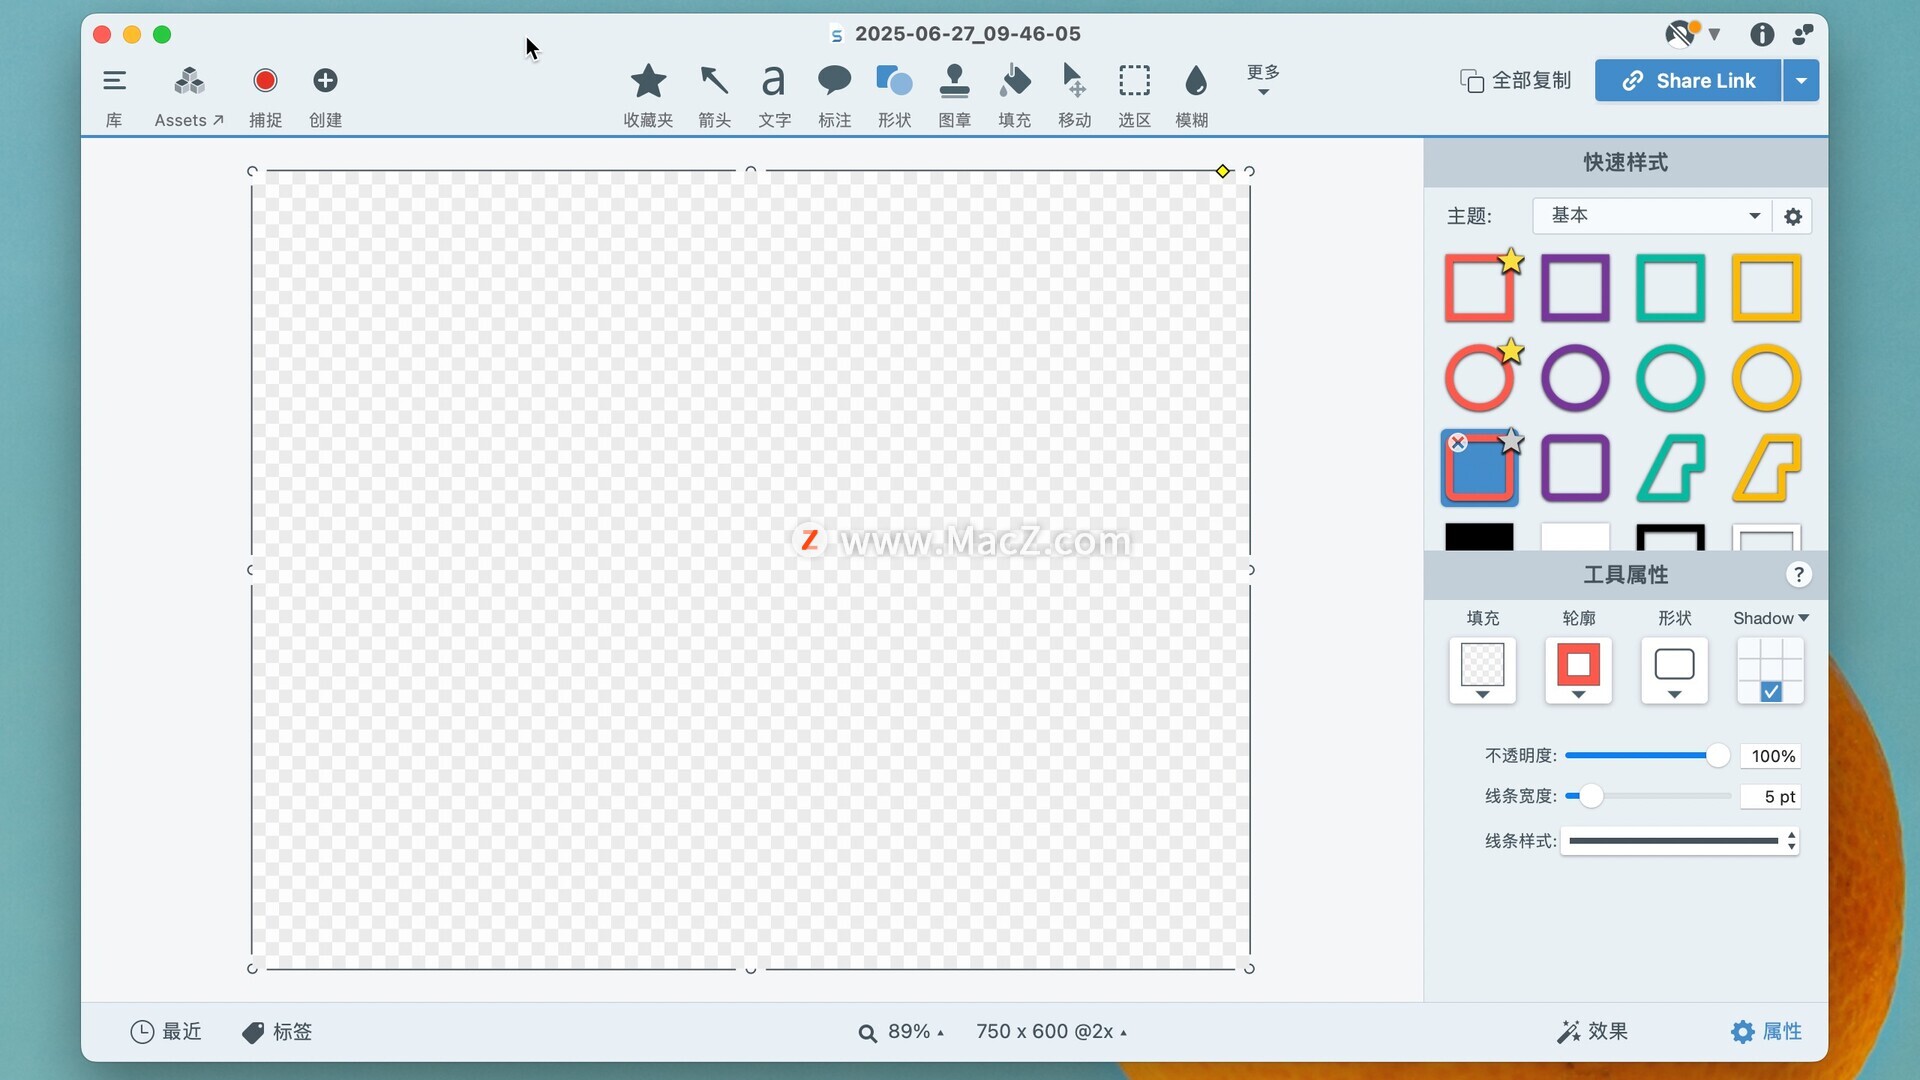Click the notifications icon with orange dot
1920x1080 pixels.
[x=1682, y=34]
